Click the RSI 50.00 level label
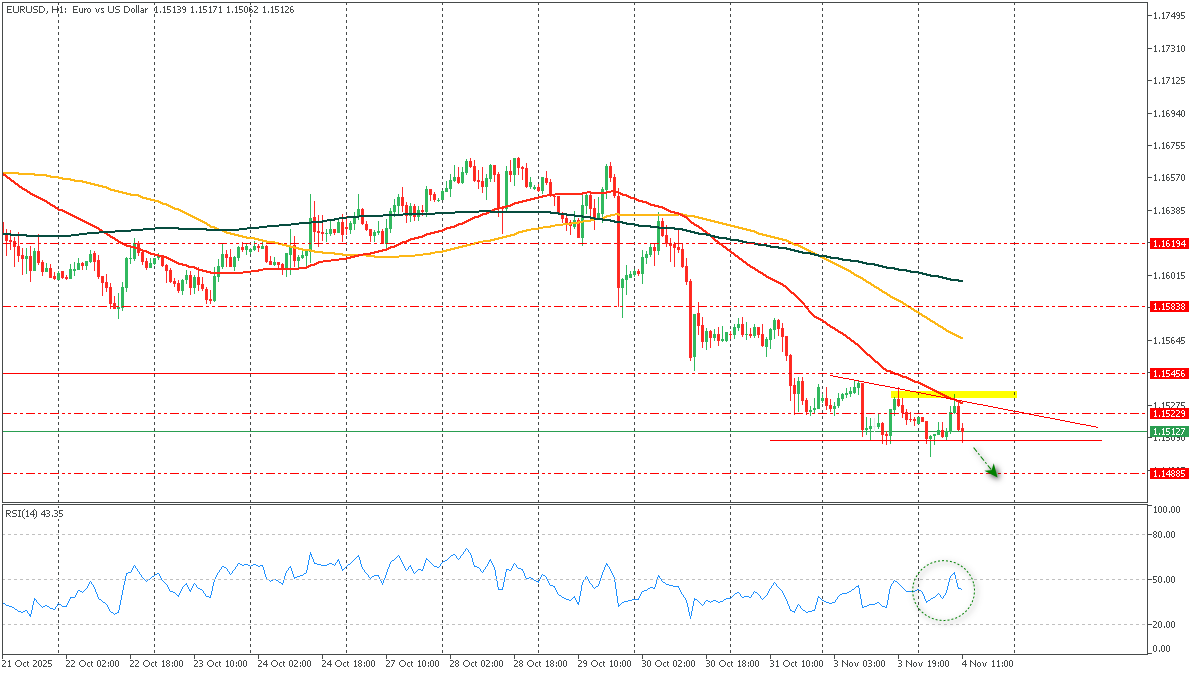This screenshot has width=1200, height=675. click(1160, 579)
